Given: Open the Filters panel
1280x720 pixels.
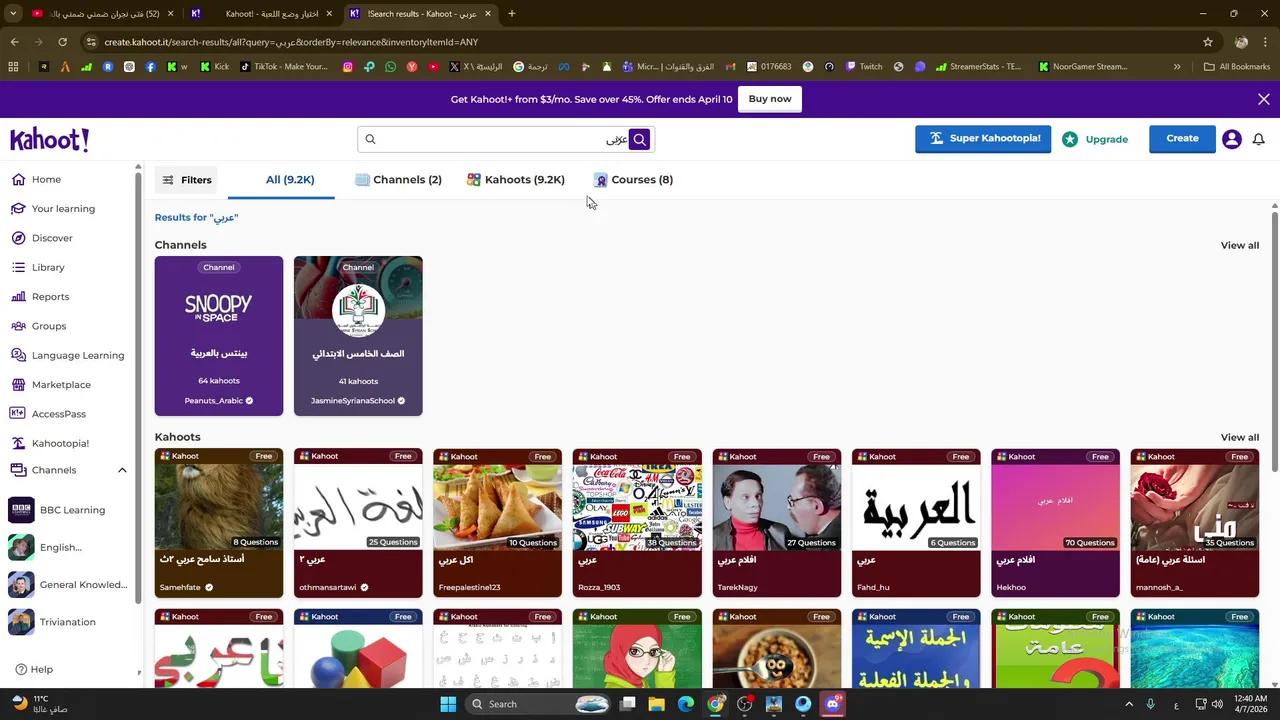Looking at the screenshot, I should pyautogui.click(x=186, y=180).
